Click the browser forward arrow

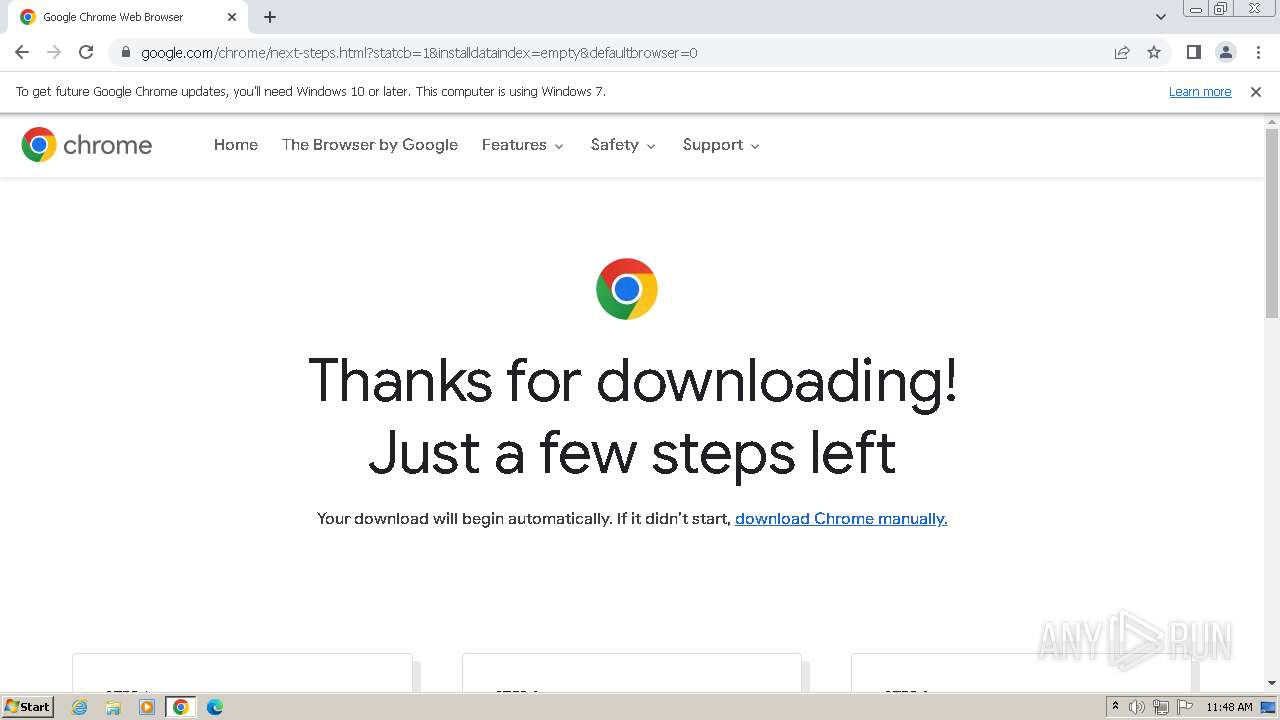click(54, 52)
